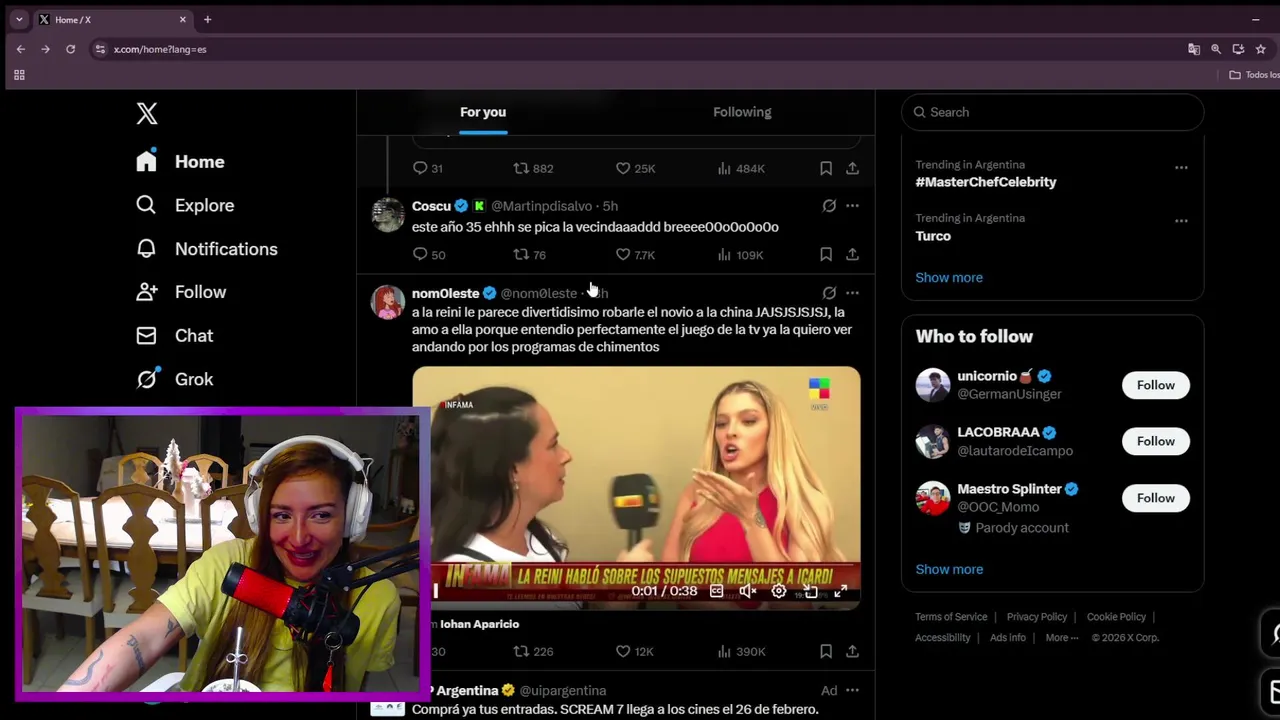Enter fullscreen on the video

pos(841,591)
